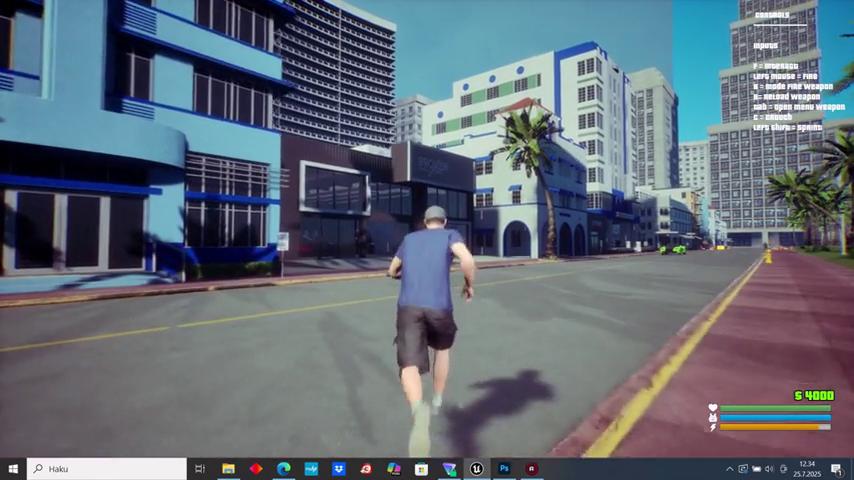Click the green car down the street
The width and height of the screenshot is (854, 480).
click(x=679, y=250)
